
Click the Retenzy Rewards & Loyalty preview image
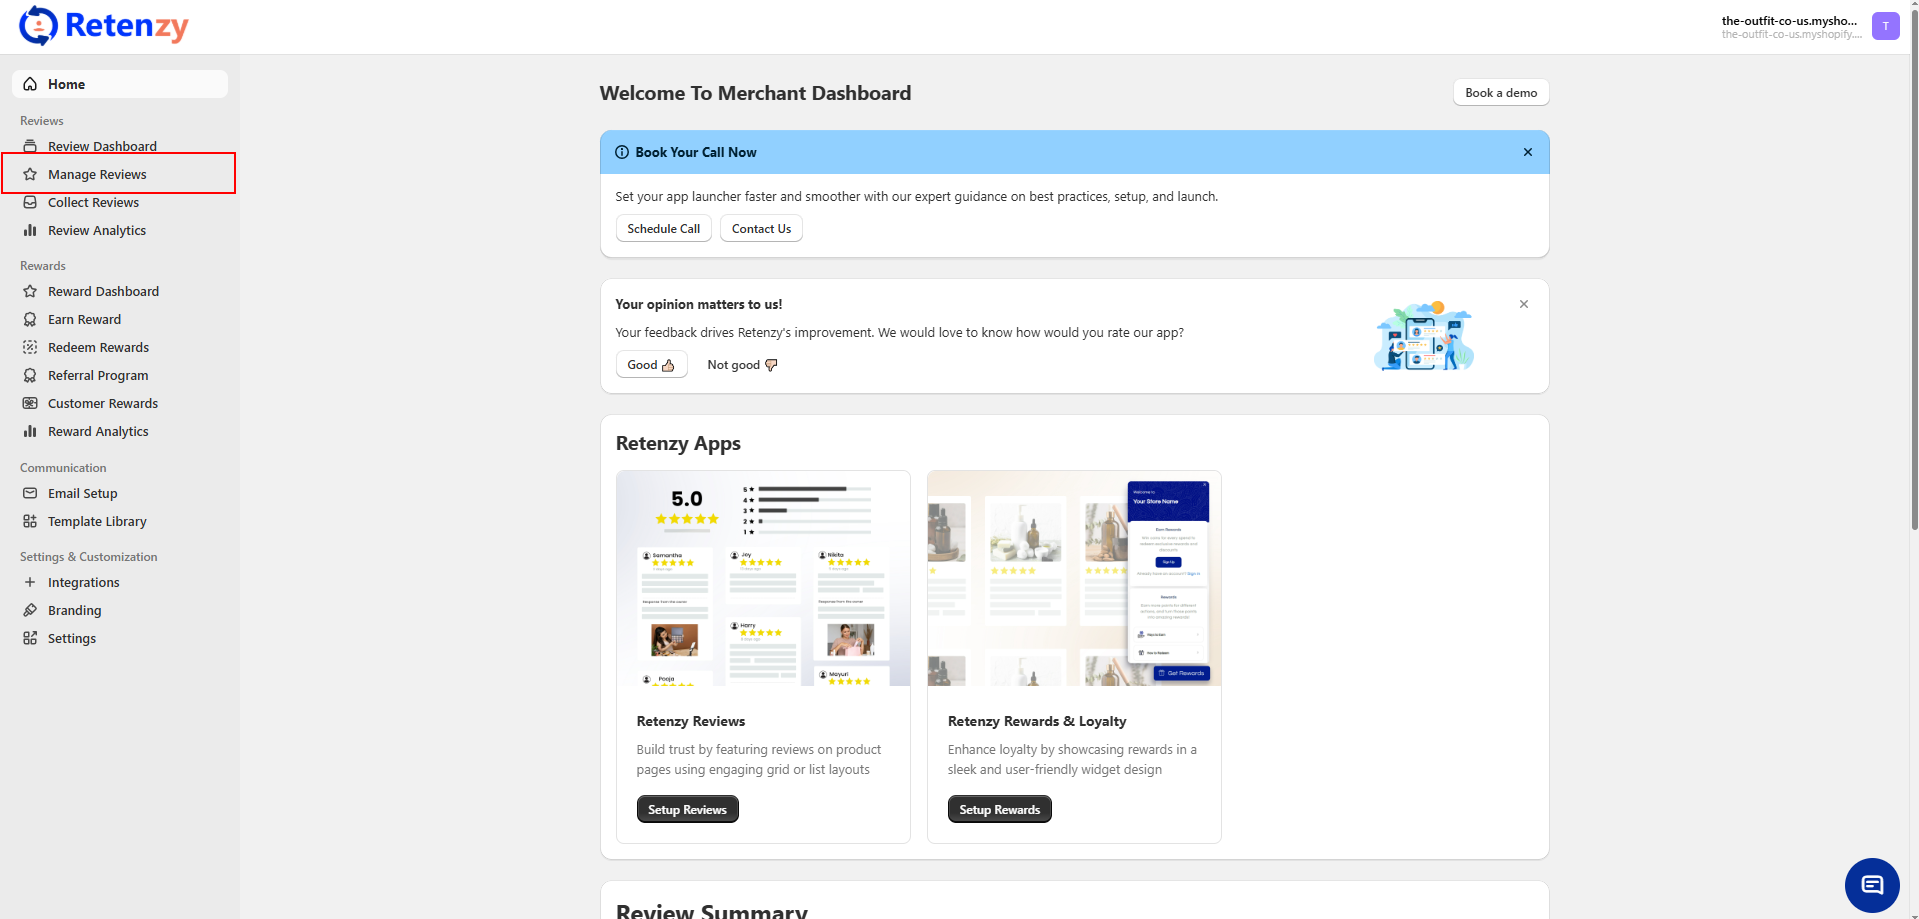click(1074, 578)
